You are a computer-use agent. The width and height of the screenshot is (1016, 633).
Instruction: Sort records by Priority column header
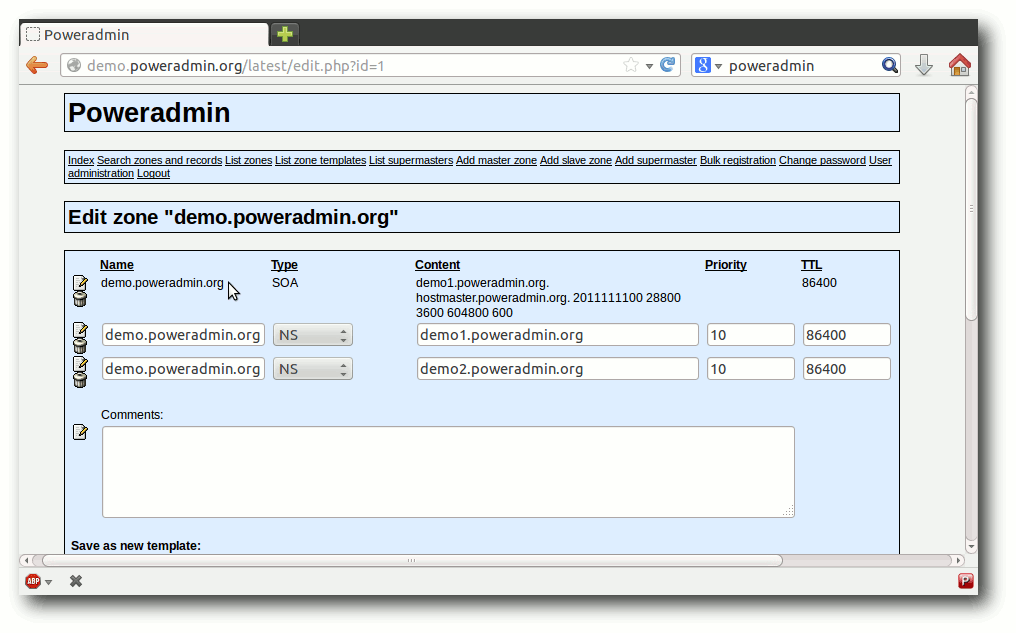[726, 264]
